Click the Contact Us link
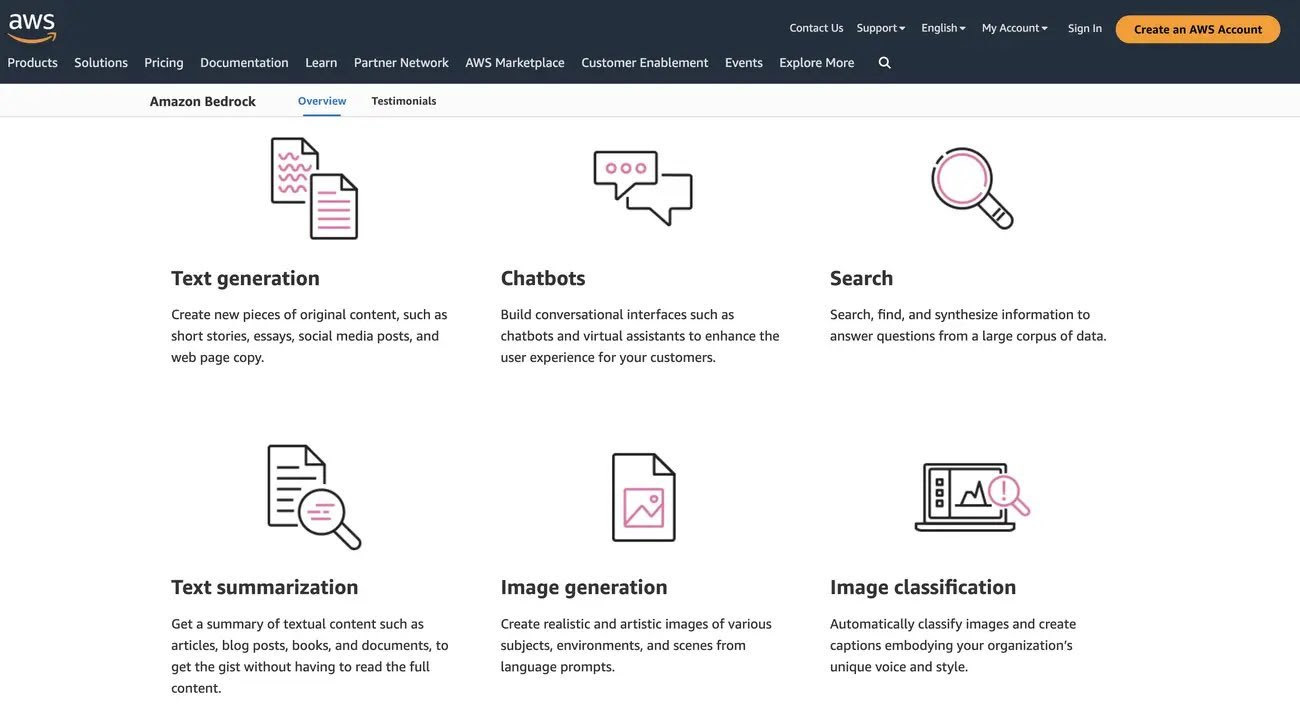This screenshot has width=1300, height=723. (x=816, y=28)
